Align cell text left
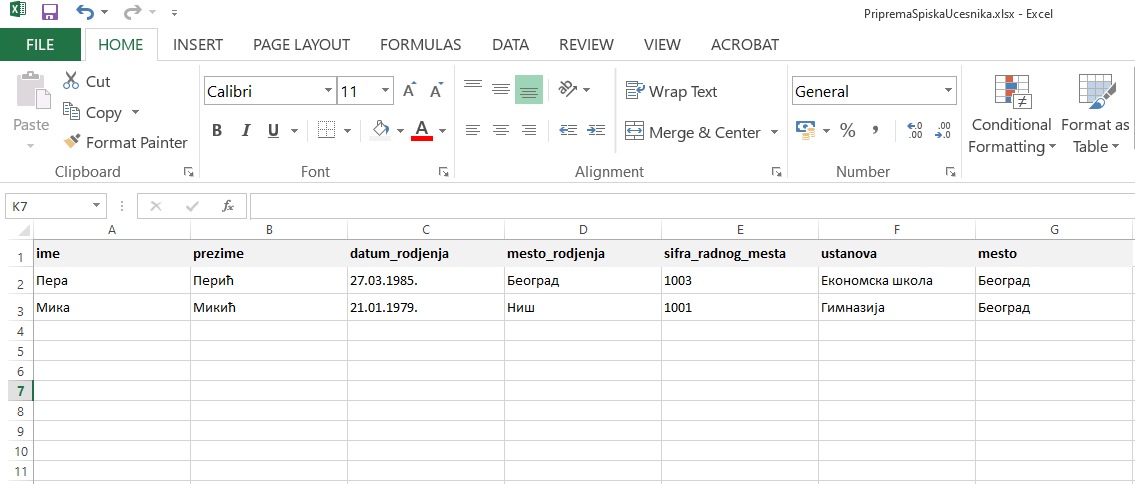This screenshot has width=1135, height=484. [x=473, y=130]
